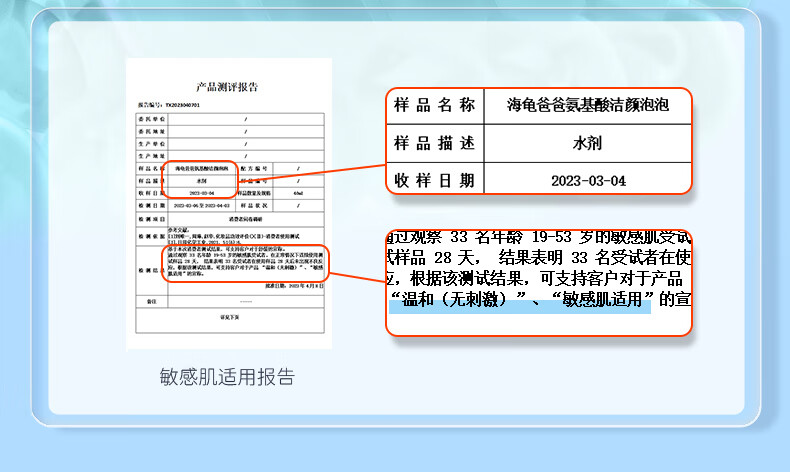Select the 收样日期 label cell
The image size is (790, 472).
pyautogui.click(x=434, y=180)
